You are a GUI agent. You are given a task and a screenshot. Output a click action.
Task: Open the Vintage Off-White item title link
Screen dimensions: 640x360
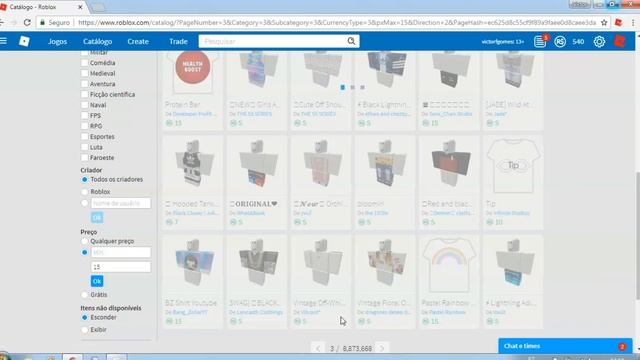click(x=319, y=303)
